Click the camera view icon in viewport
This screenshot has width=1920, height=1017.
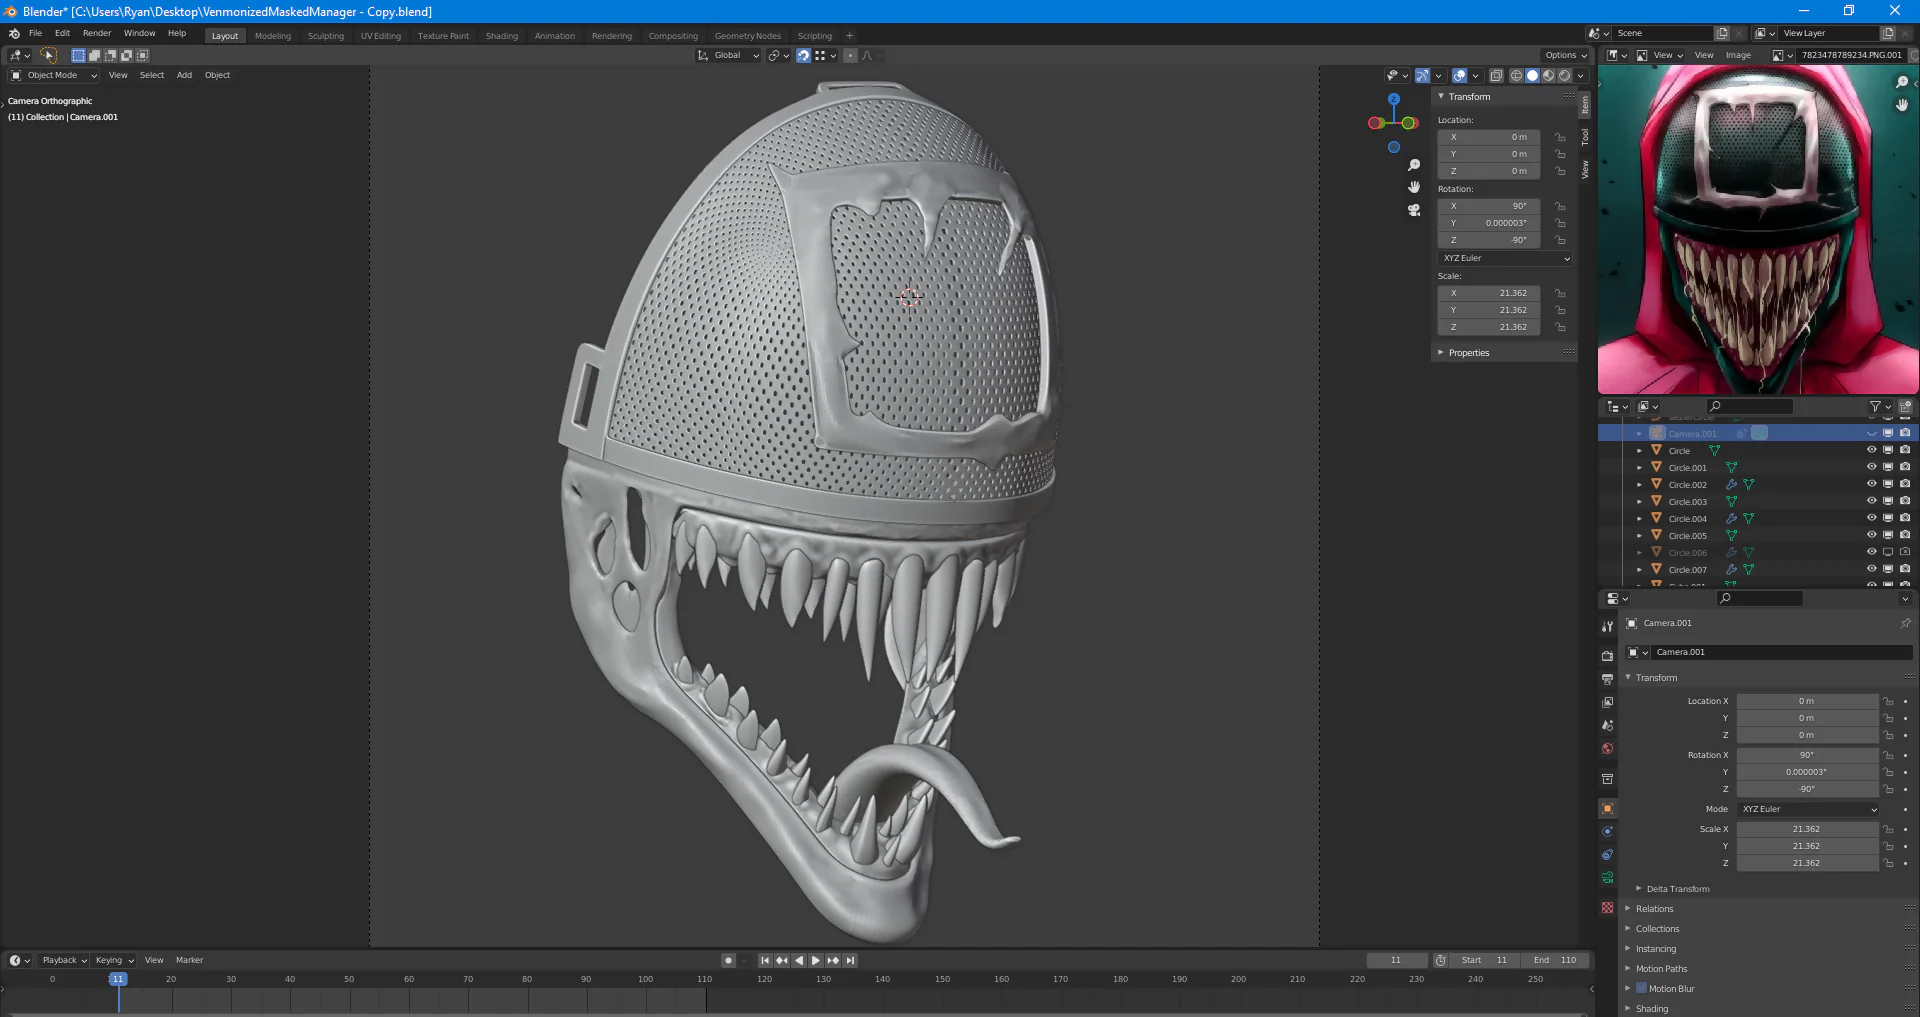tap(1414, 210)
